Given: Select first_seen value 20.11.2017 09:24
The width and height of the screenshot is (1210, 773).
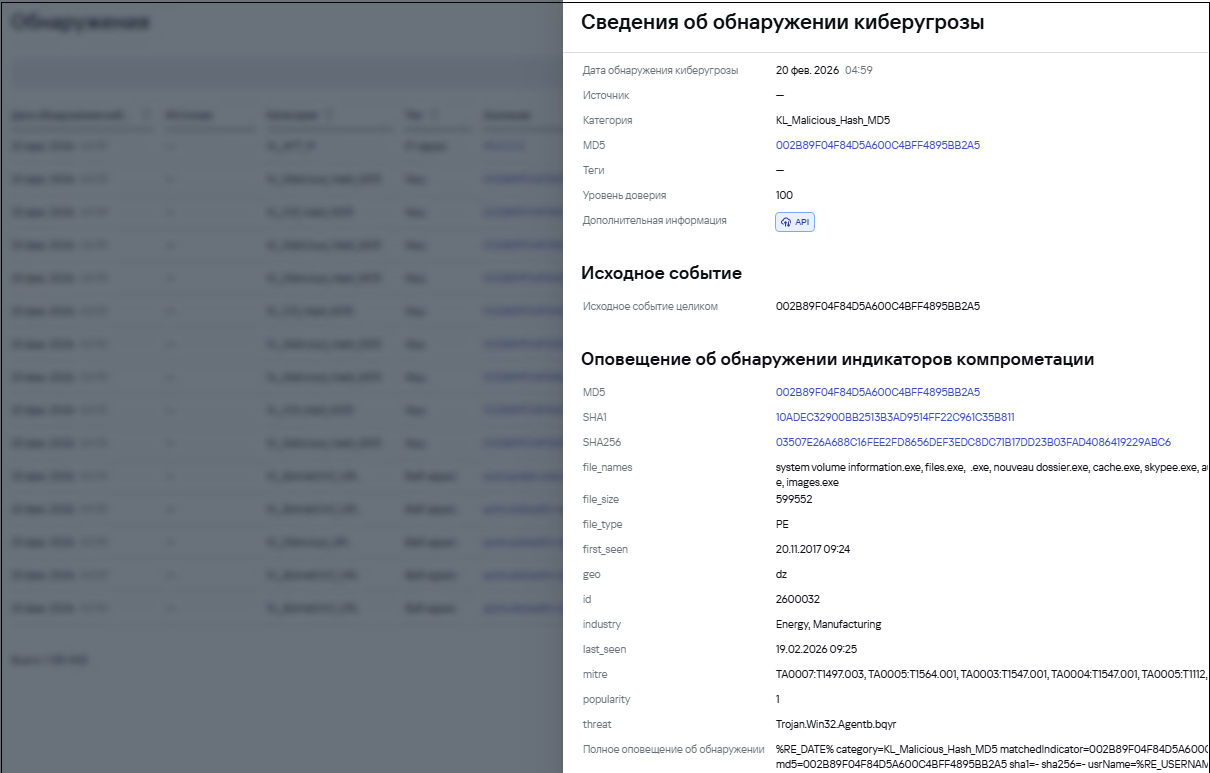Looking at the screenshot, I should [813, 549].
